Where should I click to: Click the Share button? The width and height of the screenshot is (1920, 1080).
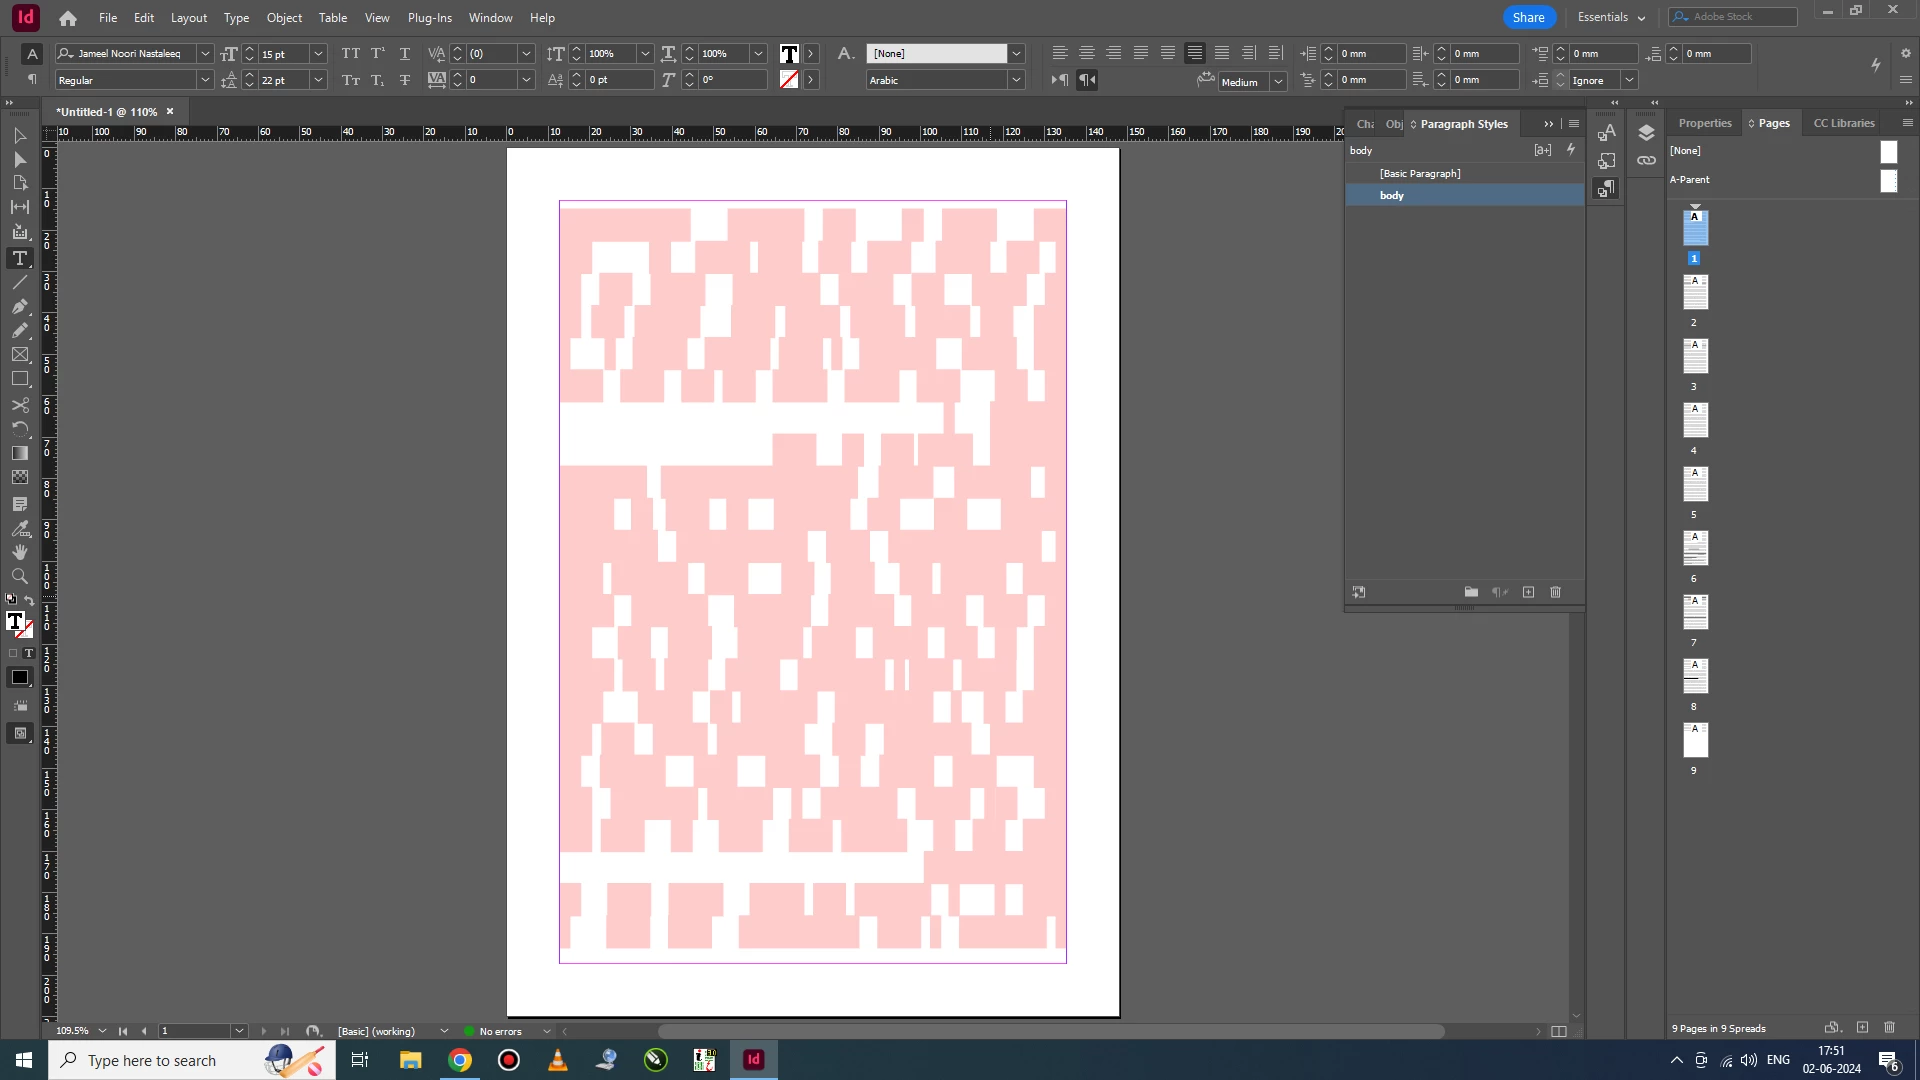[1528, 17]
